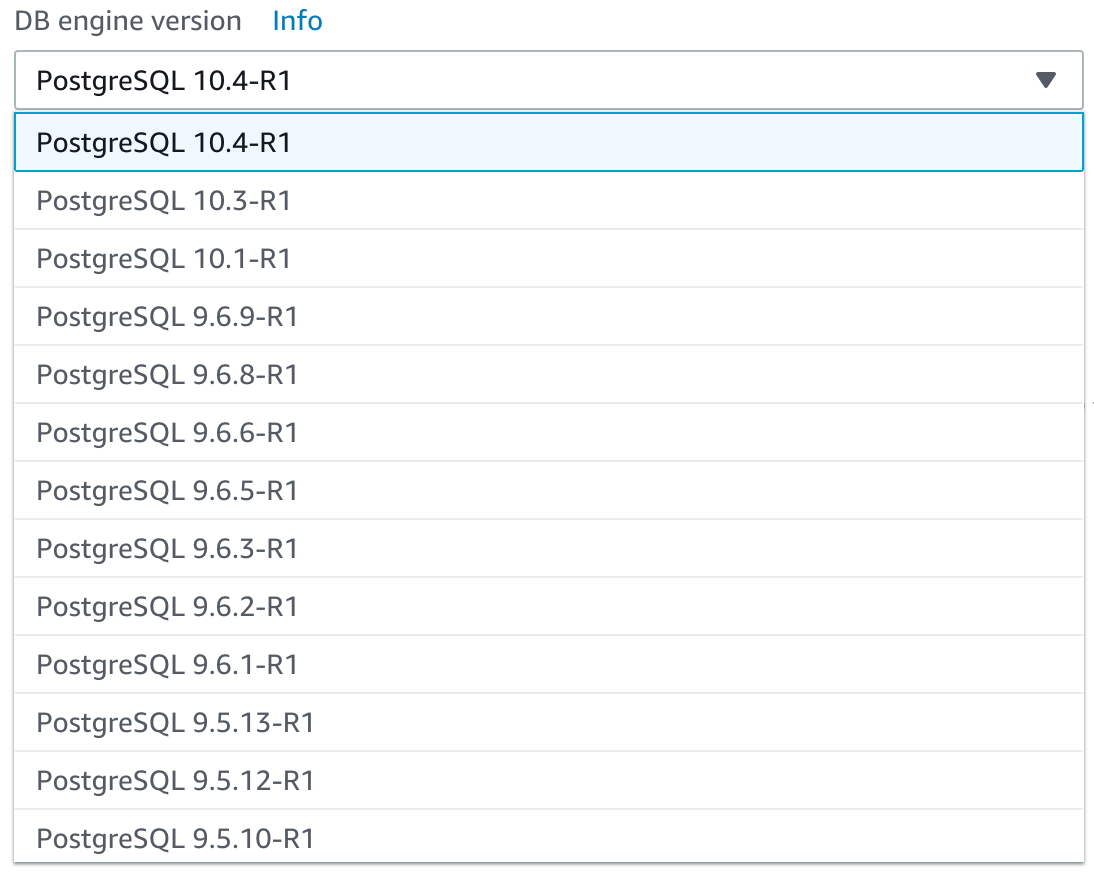This screenshot has height=874, width=1094.
Task: Click the DB engine version label
Action: coord(128,20)
